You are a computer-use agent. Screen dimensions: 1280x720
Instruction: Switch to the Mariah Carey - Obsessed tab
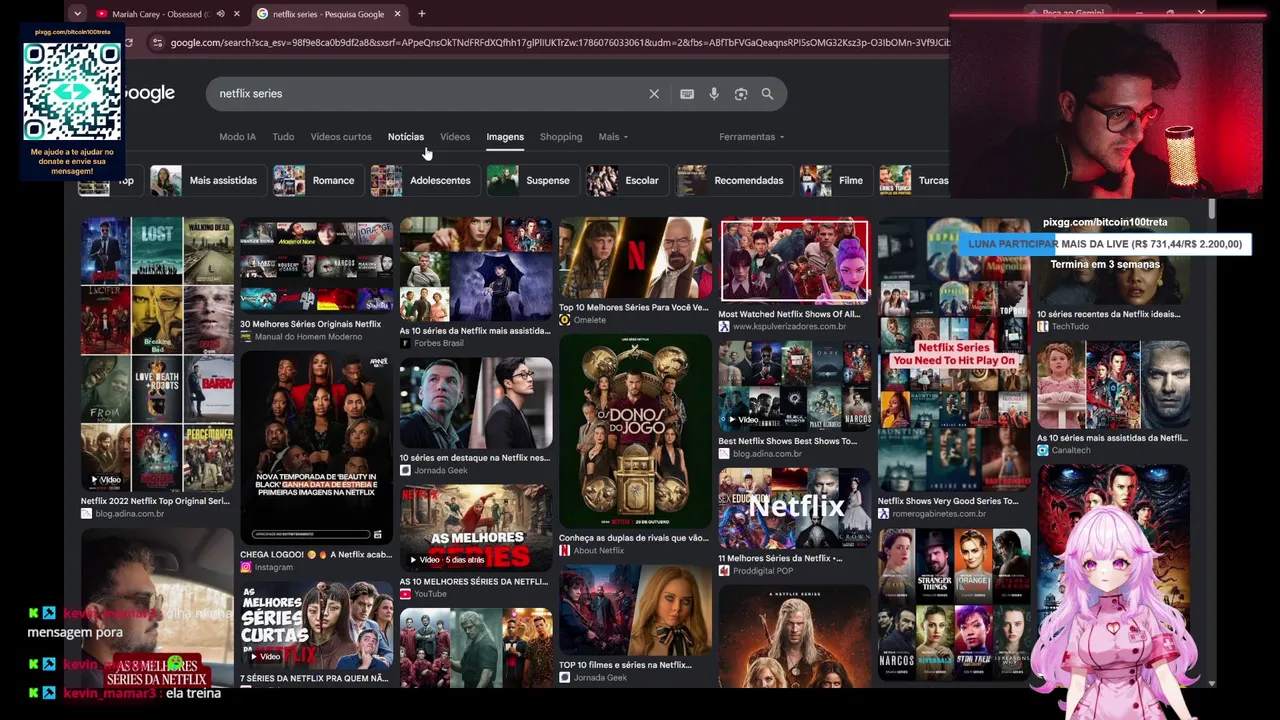click(x=160, y=14)
